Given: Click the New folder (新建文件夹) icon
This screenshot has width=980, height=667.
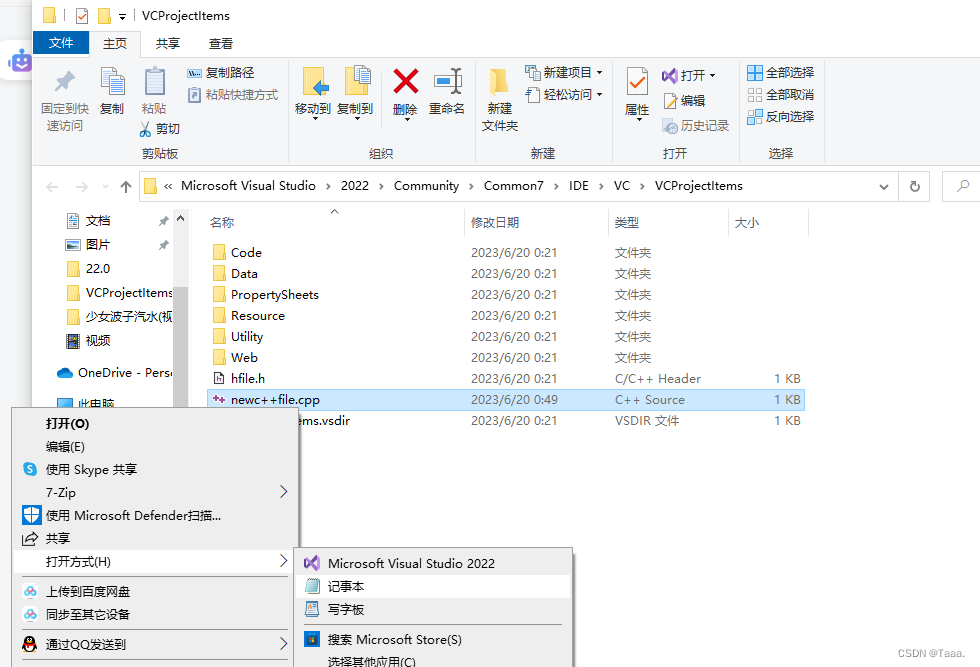Looking at the screenshot, I should (x=499, y=83).
